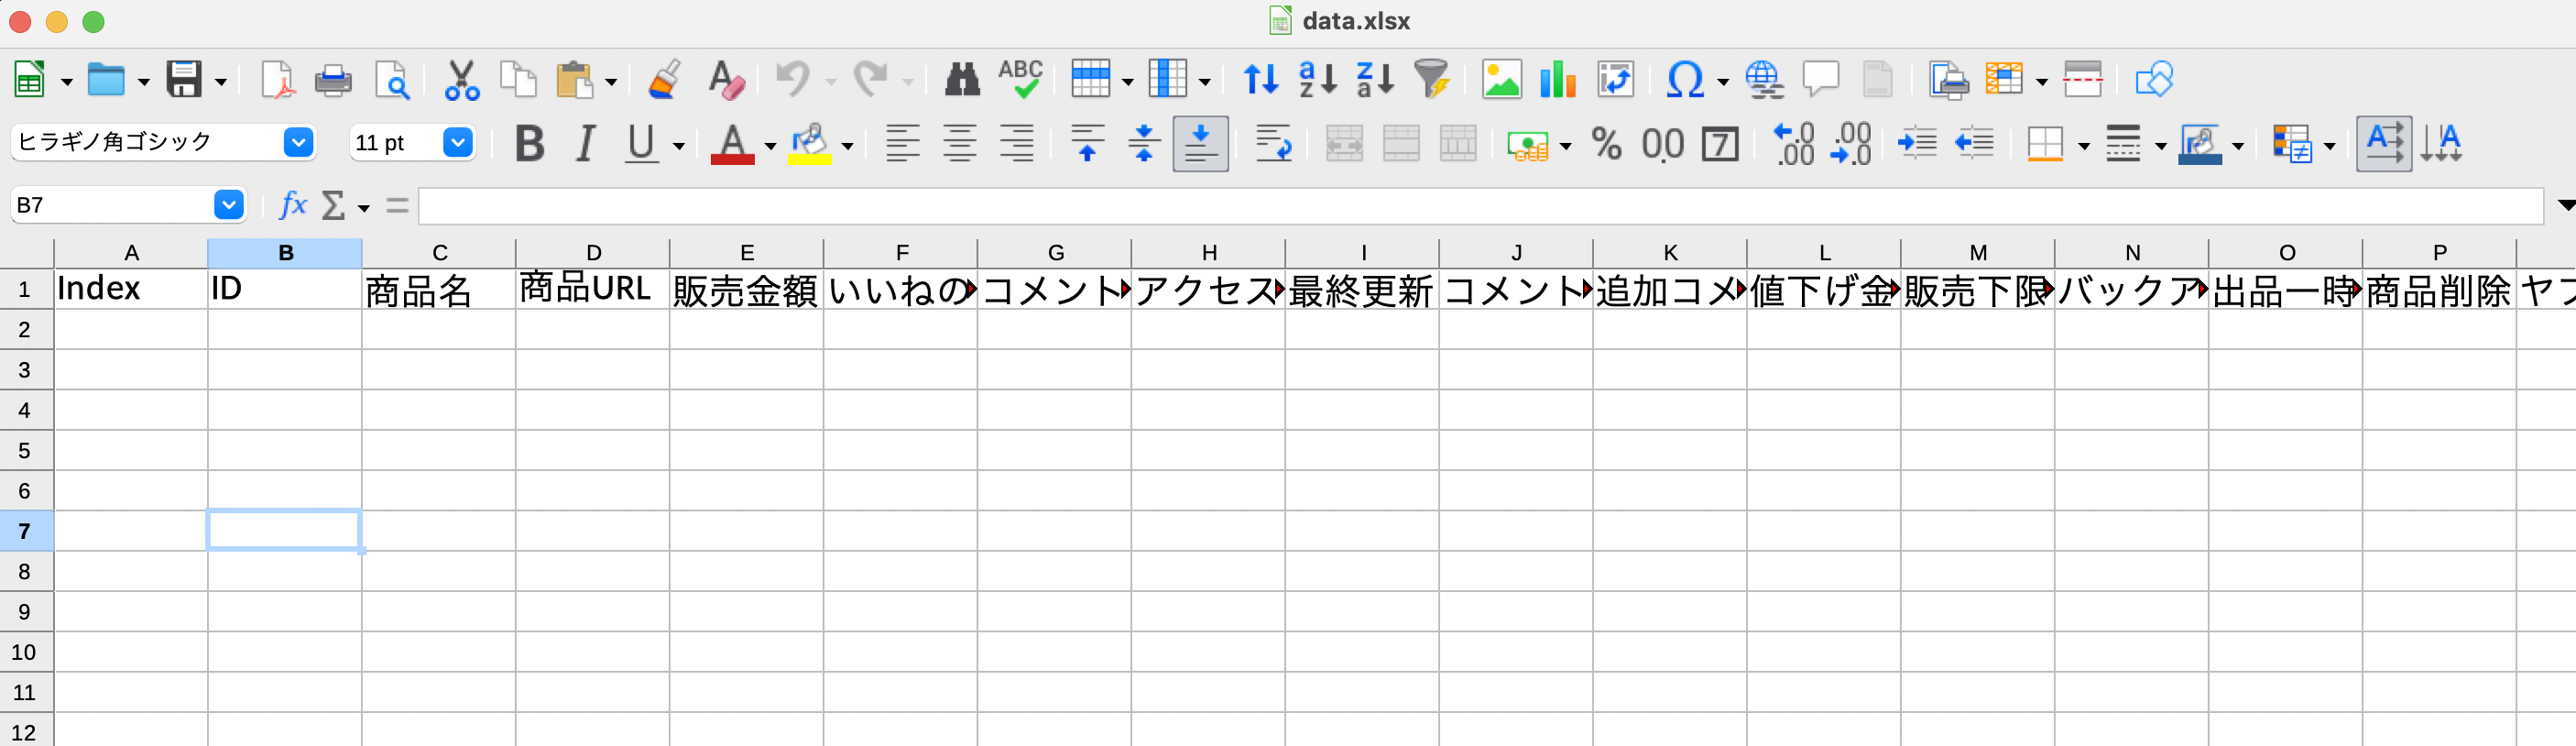Image resolution: width=2576 pixels, height=746 pixels.
Task: Open the recent documents dropdown arrow
Action: (143, 82)
